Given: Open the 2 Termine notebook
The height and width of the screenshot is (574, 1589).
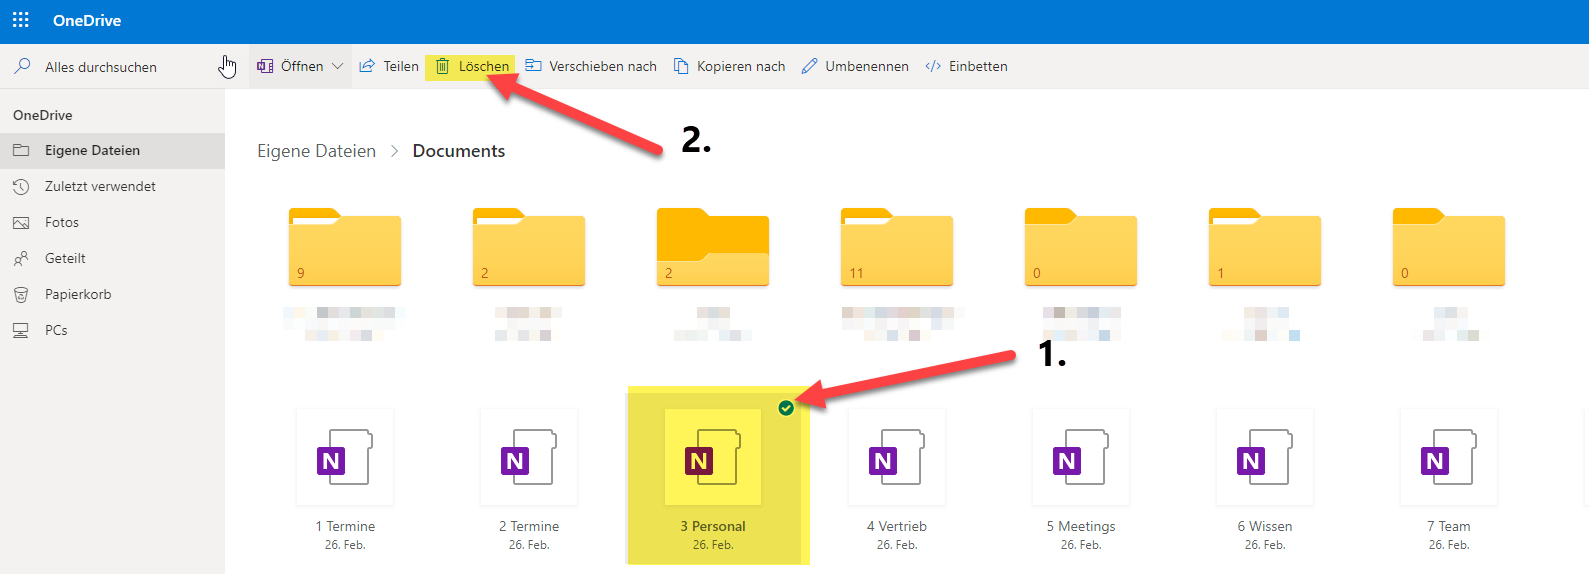Looking at the screenshot, I should (x=529, y=457).
